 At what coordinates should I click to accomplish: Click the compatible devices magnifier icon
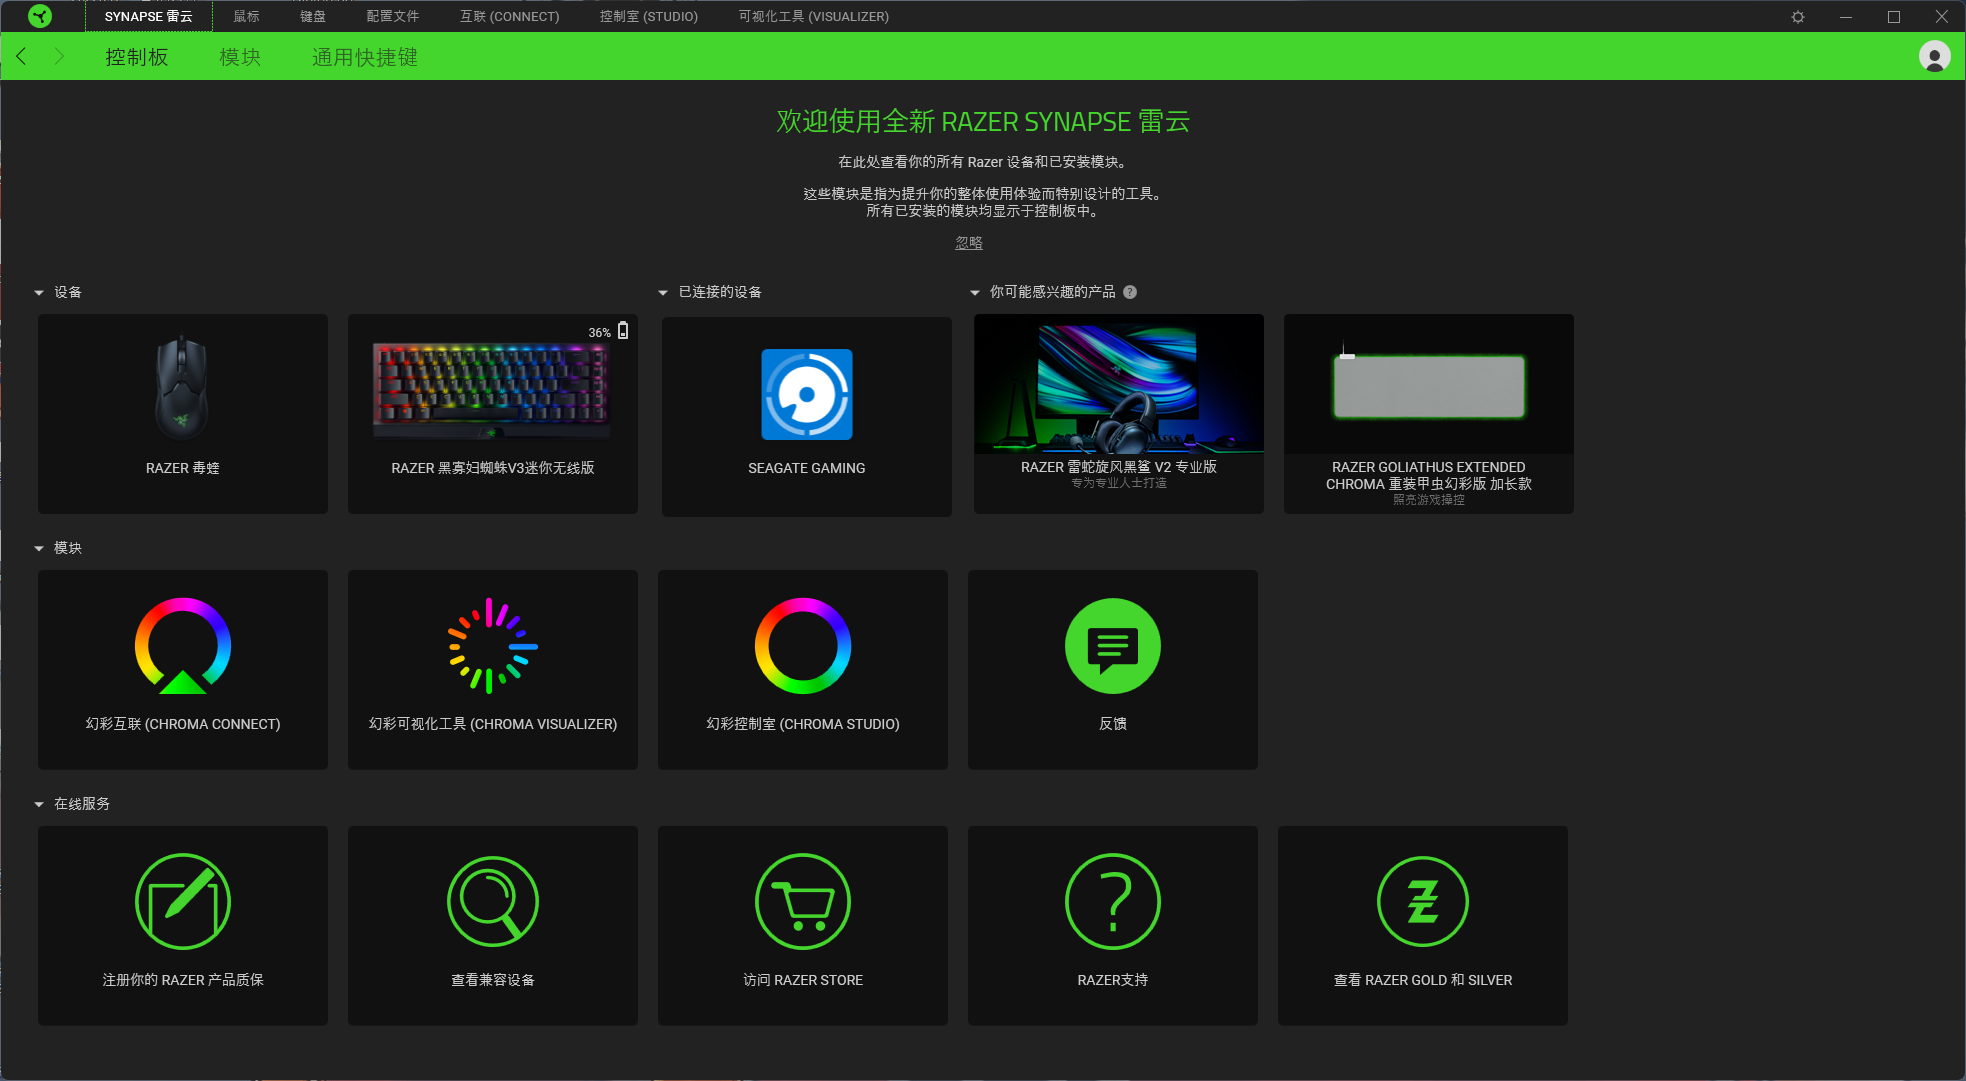pos(493,901)
